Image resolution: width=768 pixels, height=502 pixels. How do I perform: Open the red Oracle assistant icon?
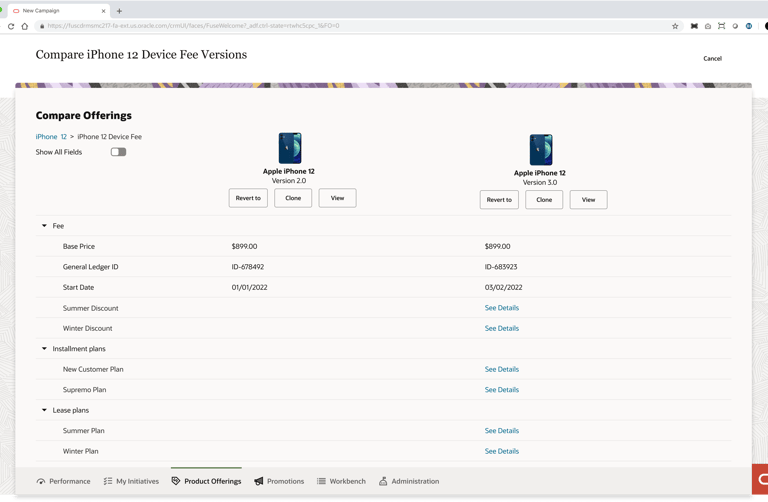tap(760, 479)
